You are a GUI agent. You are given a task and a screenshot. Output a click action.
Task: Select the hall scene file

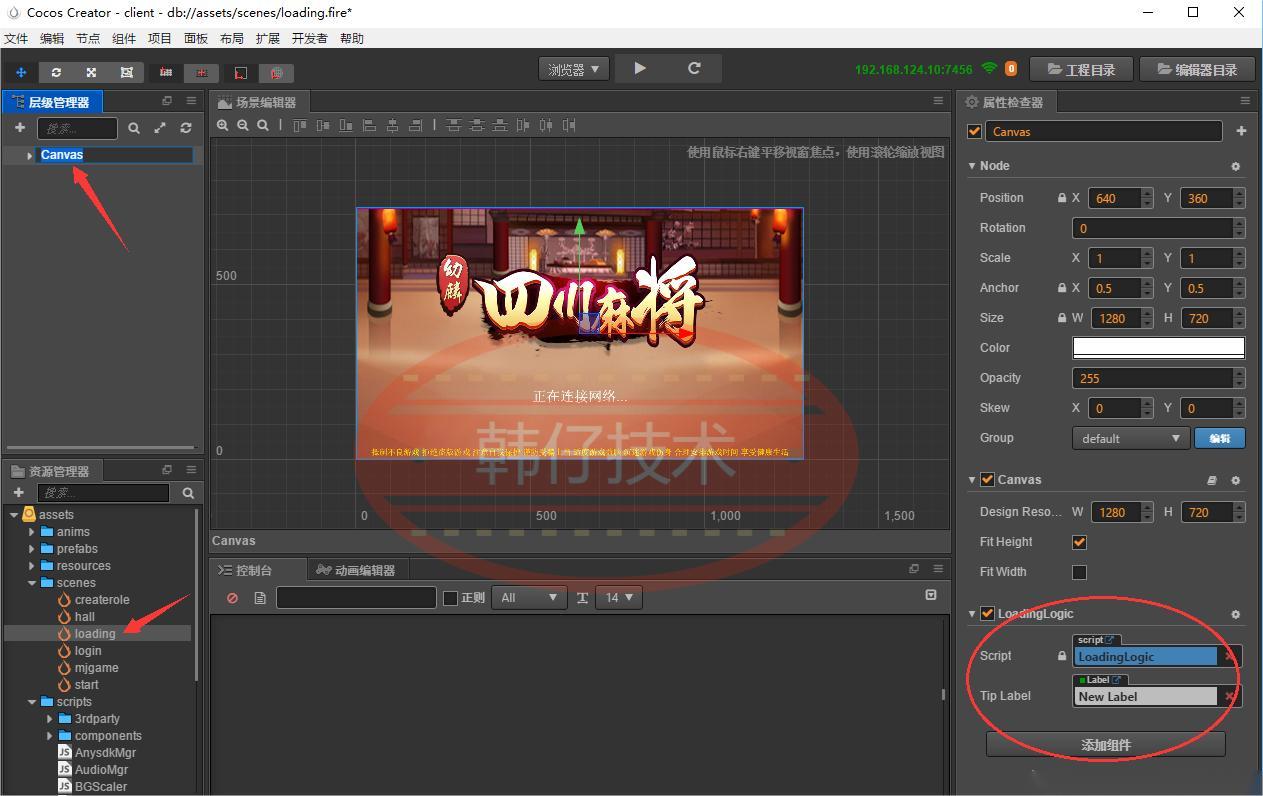click(85, 617)
